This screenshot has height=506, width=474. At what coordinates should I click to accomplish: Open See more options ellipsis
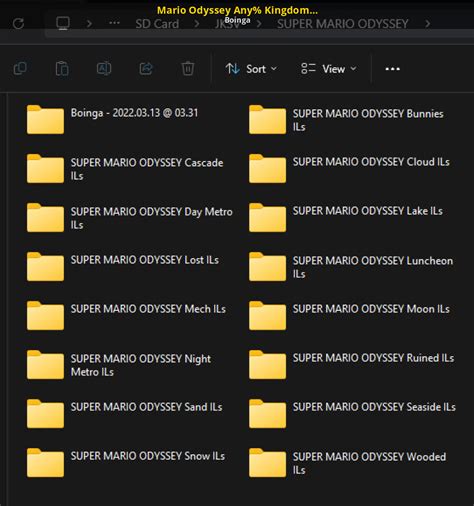392,69
